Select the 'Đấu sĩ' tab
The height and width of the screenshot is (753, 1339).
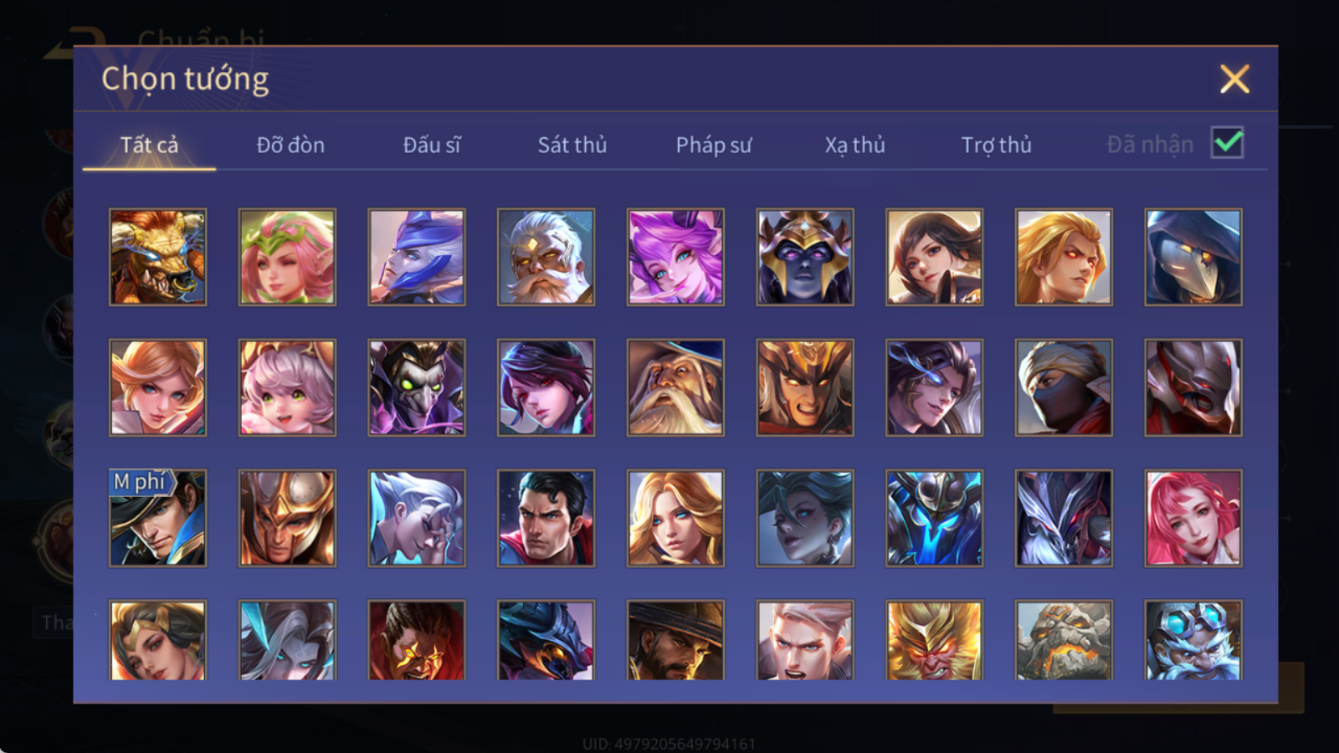[x=432, y=145]
